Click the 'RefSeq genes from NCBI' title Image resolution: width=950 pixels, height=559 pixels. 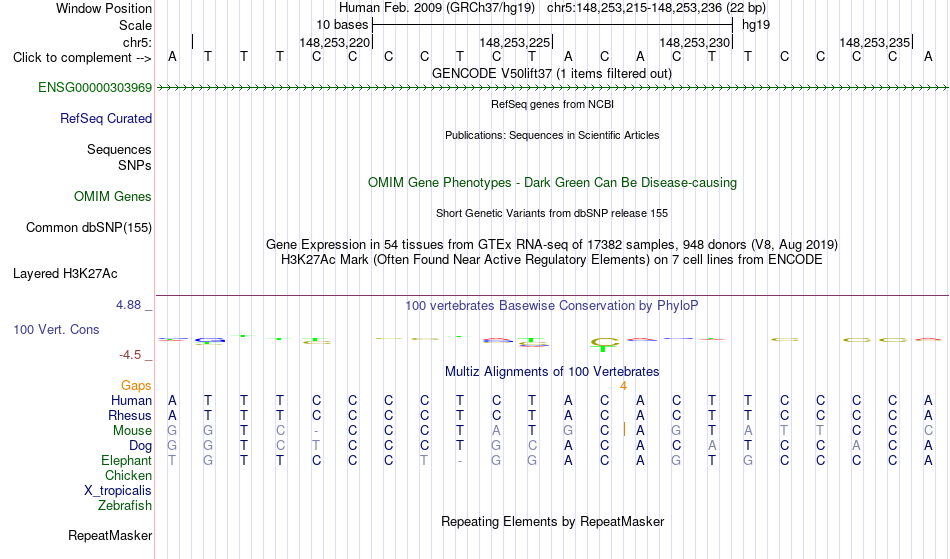[x=552, y=105]
